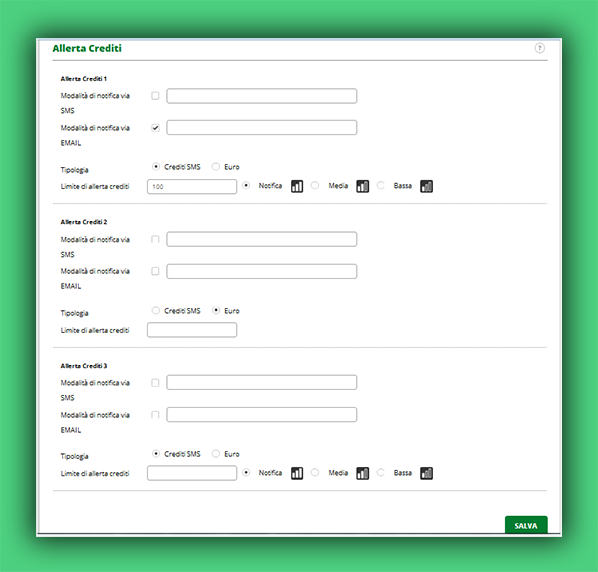This screenshot has width=598, height=572.
Task: Click Bassa signal bars icon in Allerta Crediti 1
Action: 426,186
